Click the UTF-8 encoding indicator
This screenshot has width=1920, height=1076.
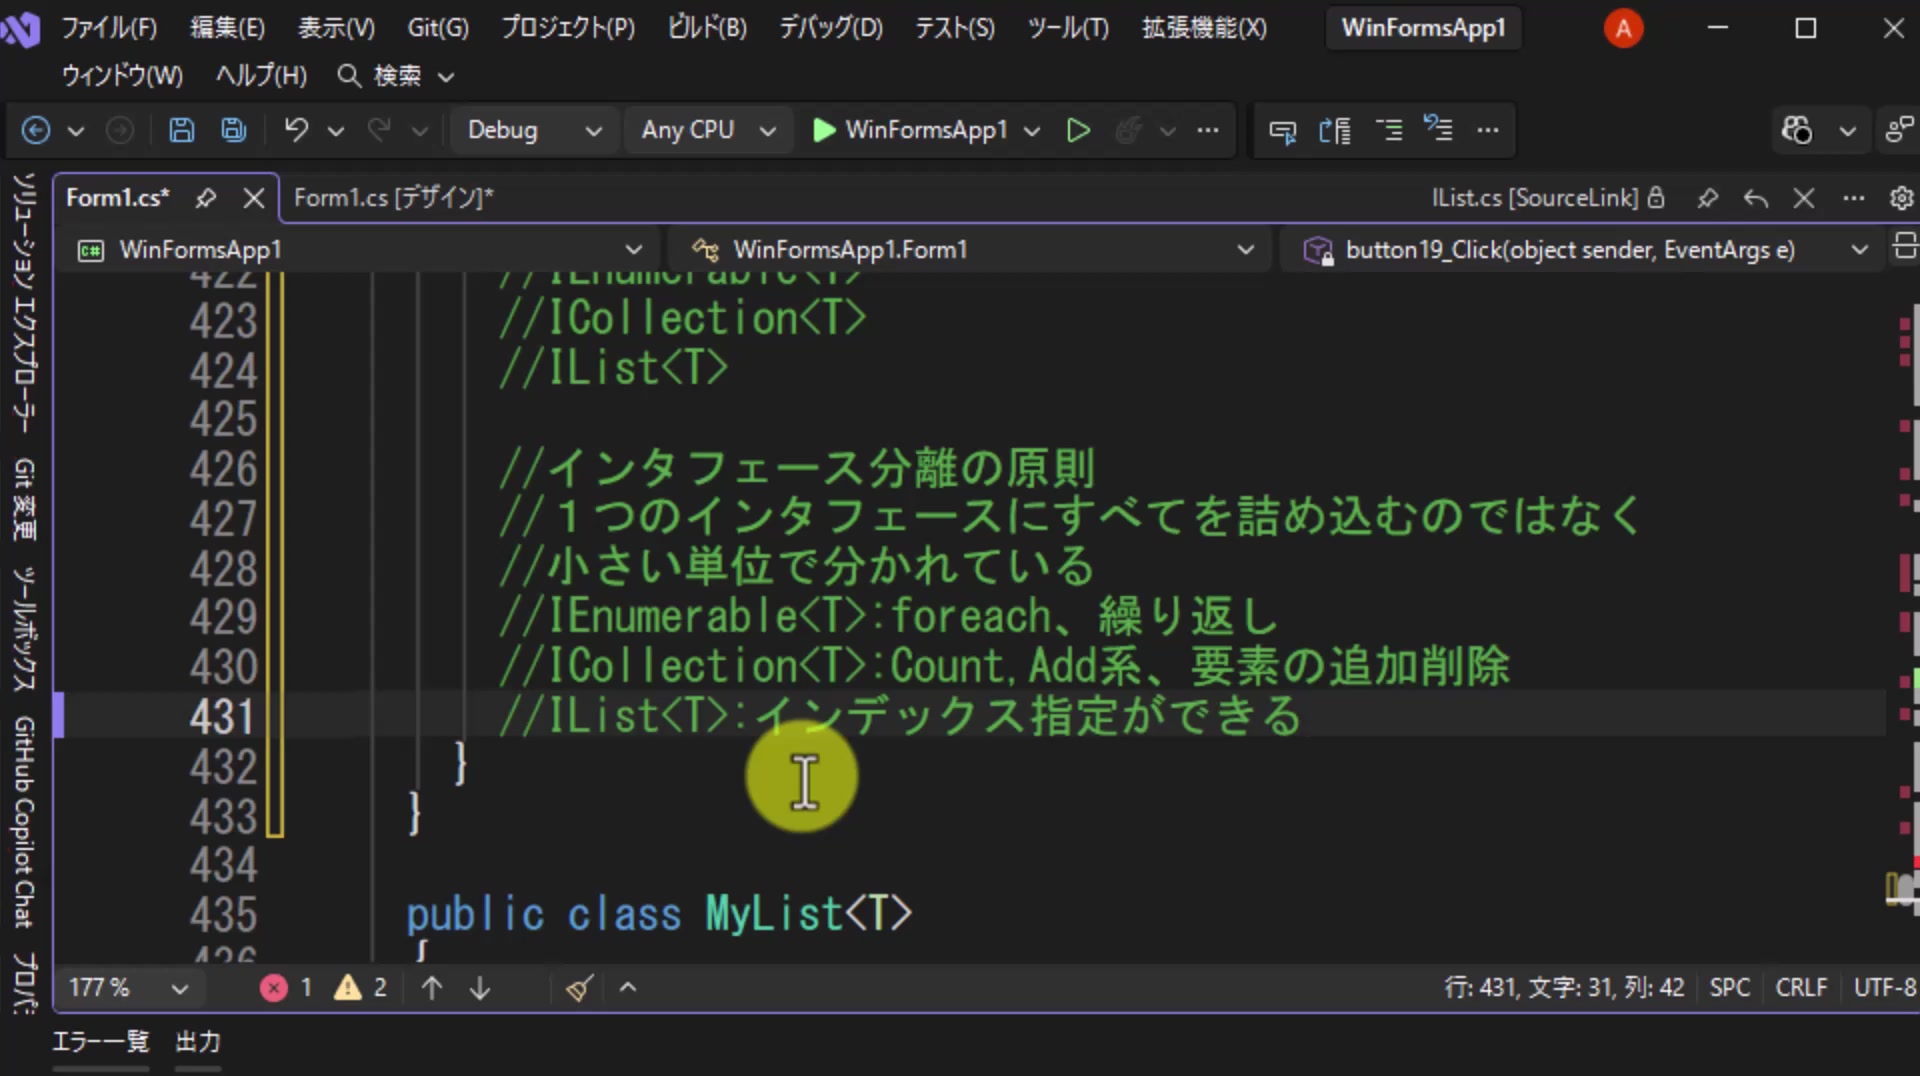[x=1885, y=988]
